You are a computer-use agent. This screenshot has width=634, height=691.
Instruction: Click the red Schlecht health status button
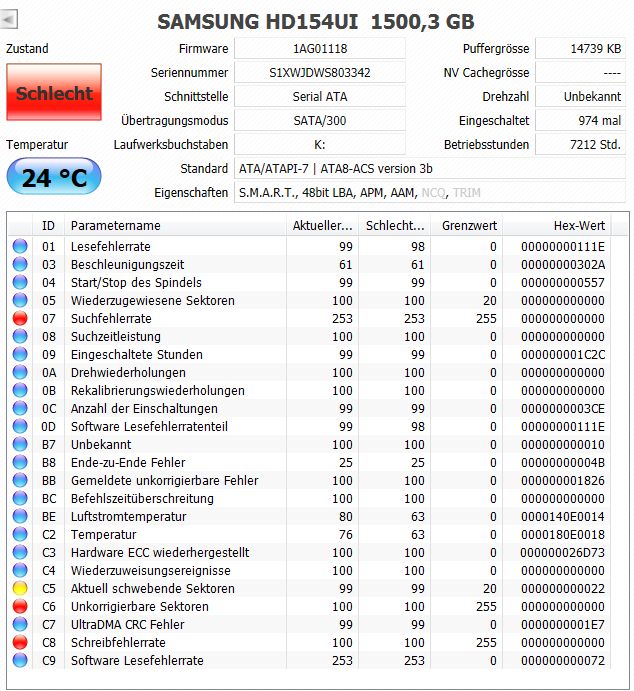54,92
